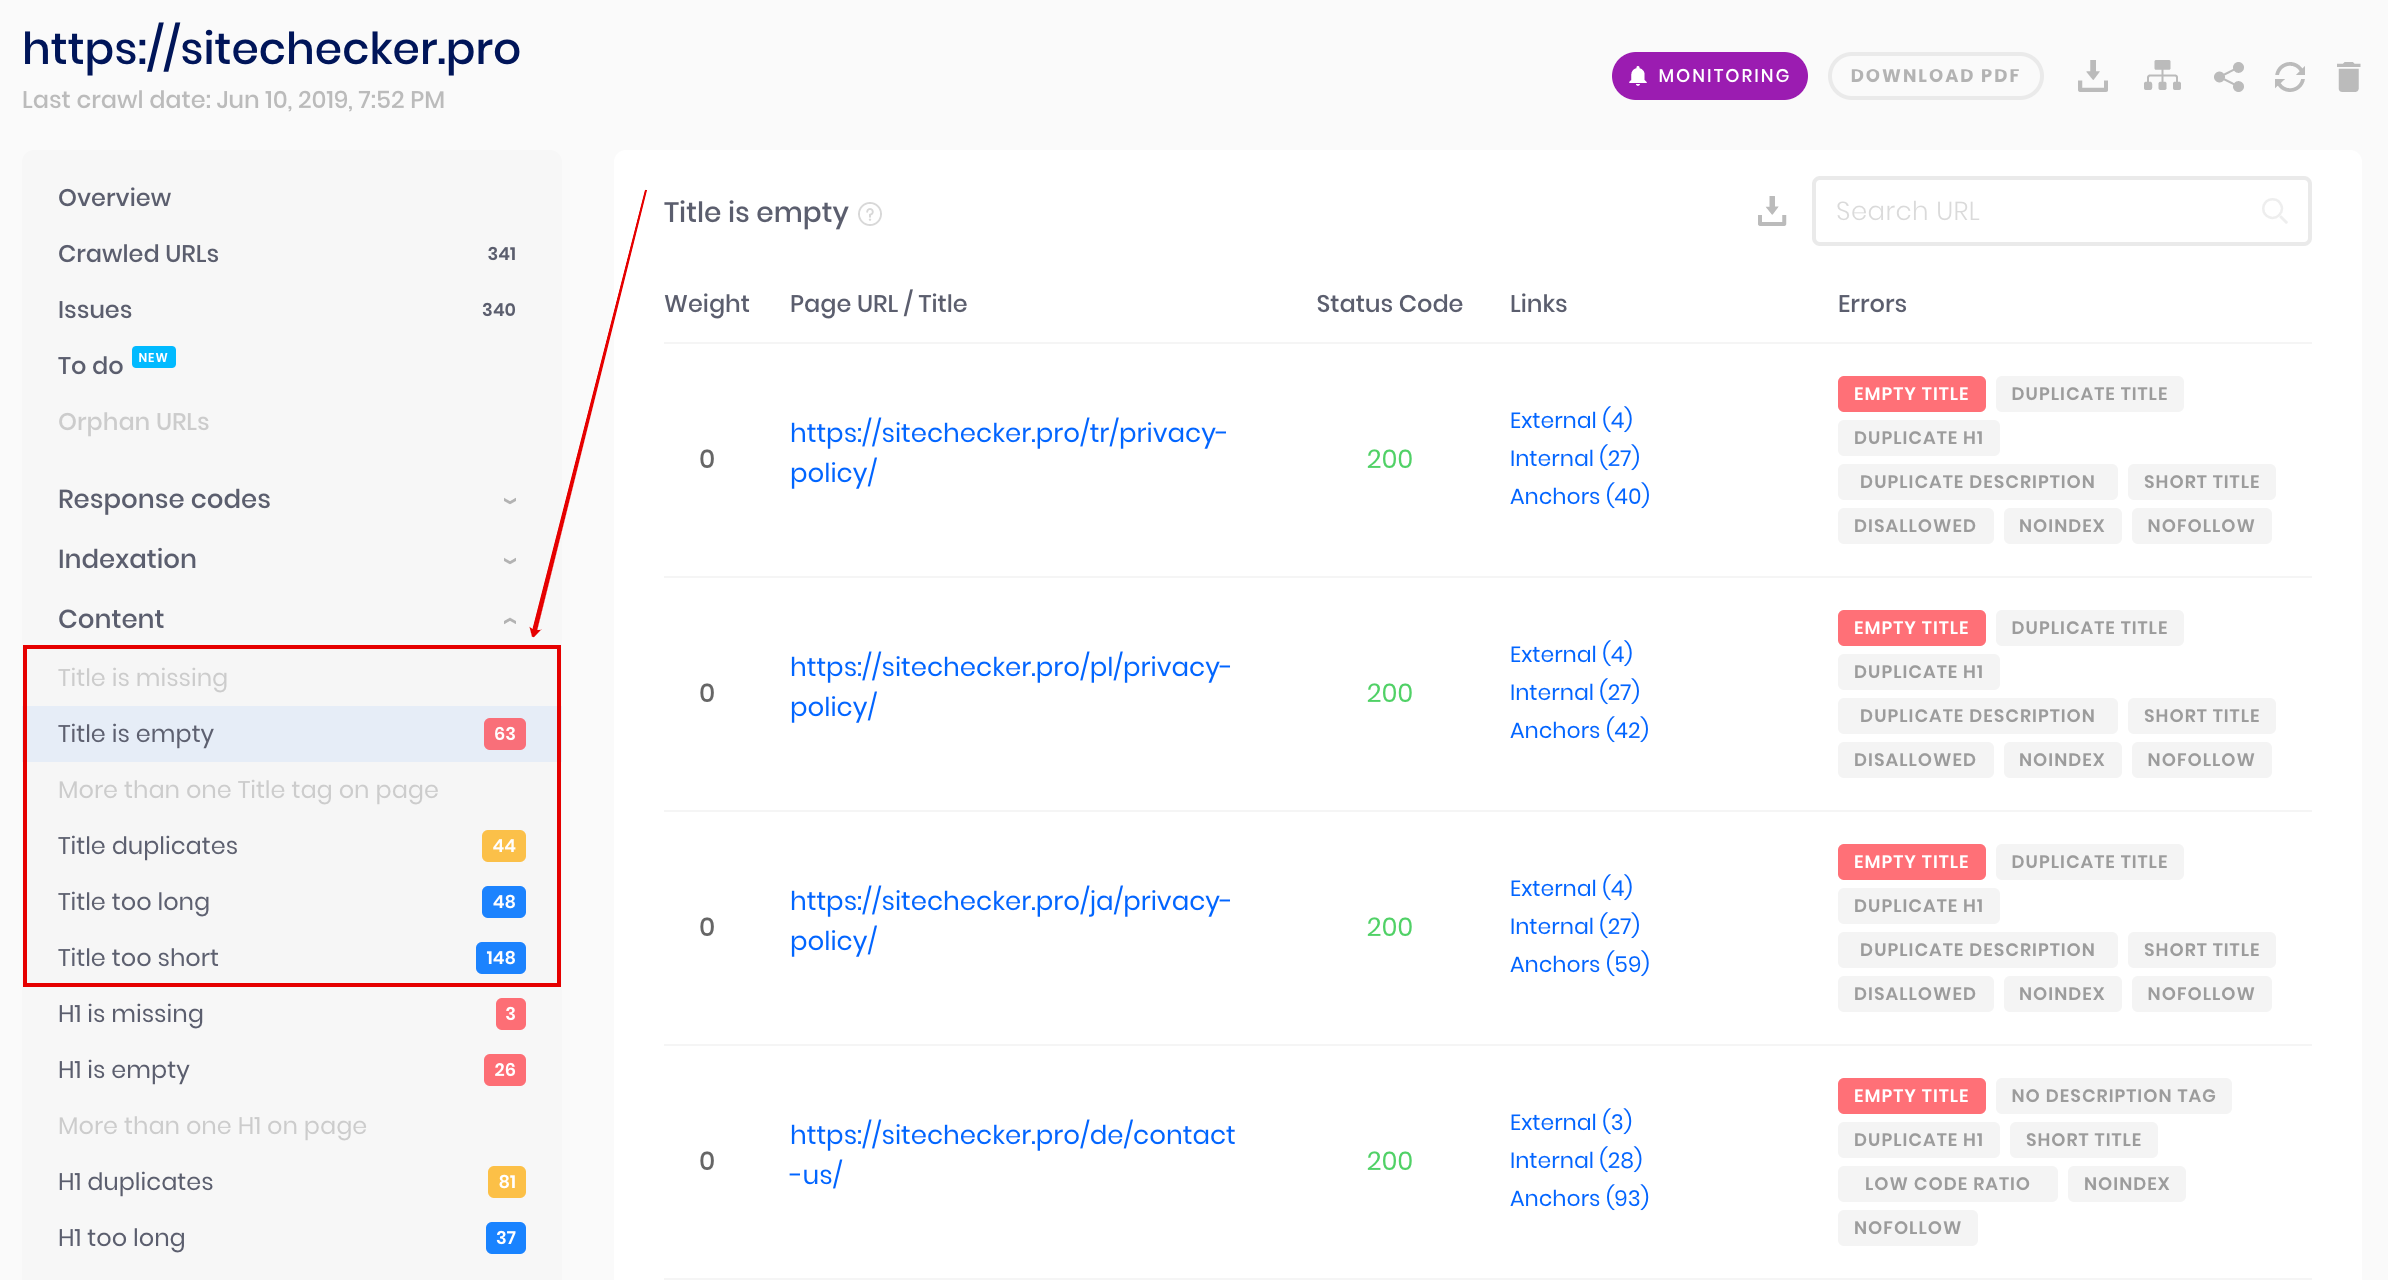The width and height of the screenshot is (2388, 1280).
Task: Click the privacy-policy Turkish URL link
Action: point(1009,452)
